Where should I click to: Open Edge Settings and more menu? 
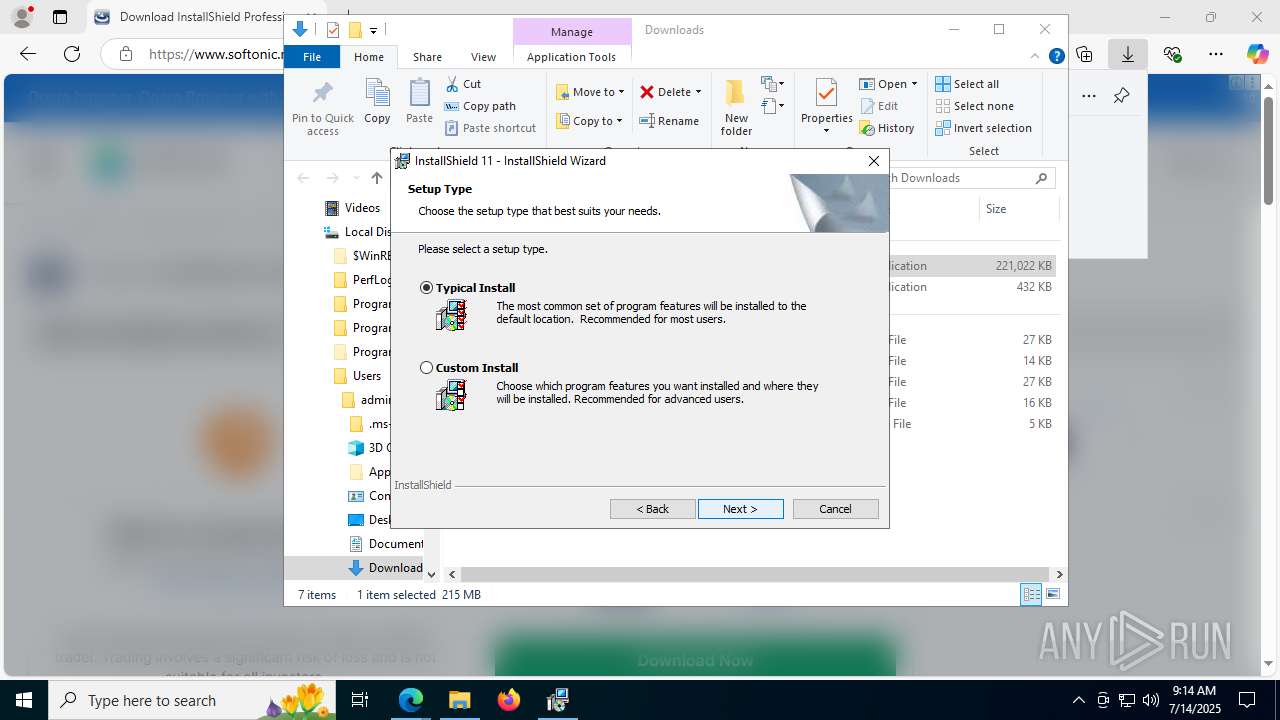click(x=1215, y=54)
